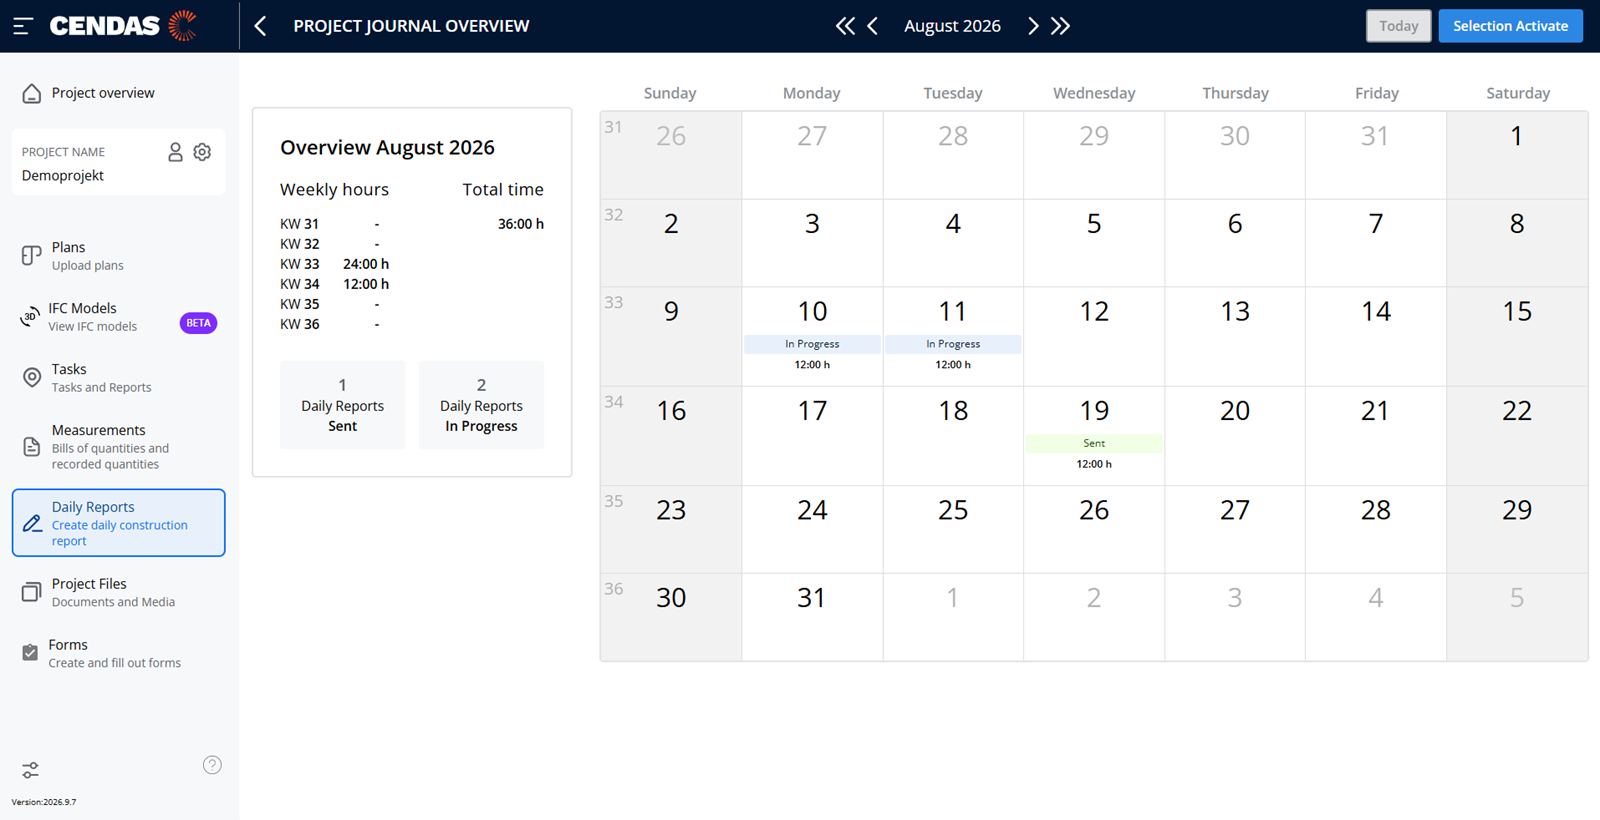Jump forward one year with double-right chevrons
This screenshot has height=820, width=1600.
click(x=1060, y=26)
